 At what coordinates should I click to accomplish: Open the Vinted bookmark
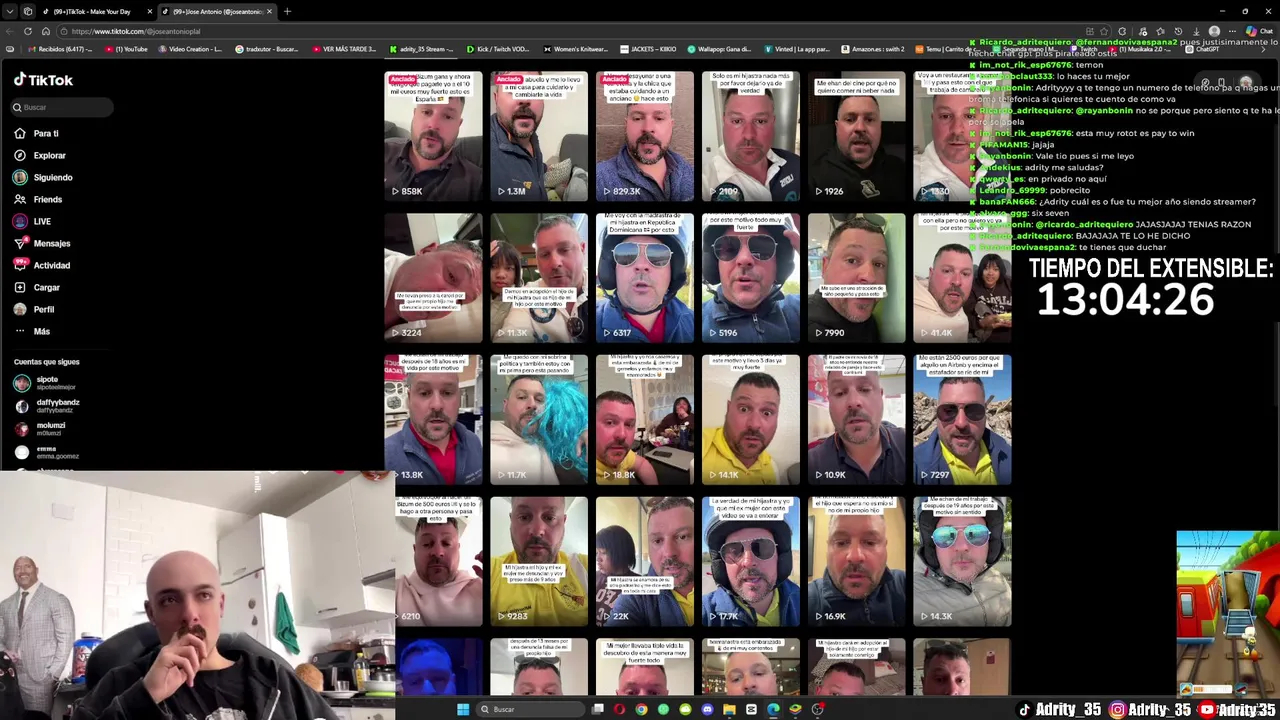click(x=796, y=49)
